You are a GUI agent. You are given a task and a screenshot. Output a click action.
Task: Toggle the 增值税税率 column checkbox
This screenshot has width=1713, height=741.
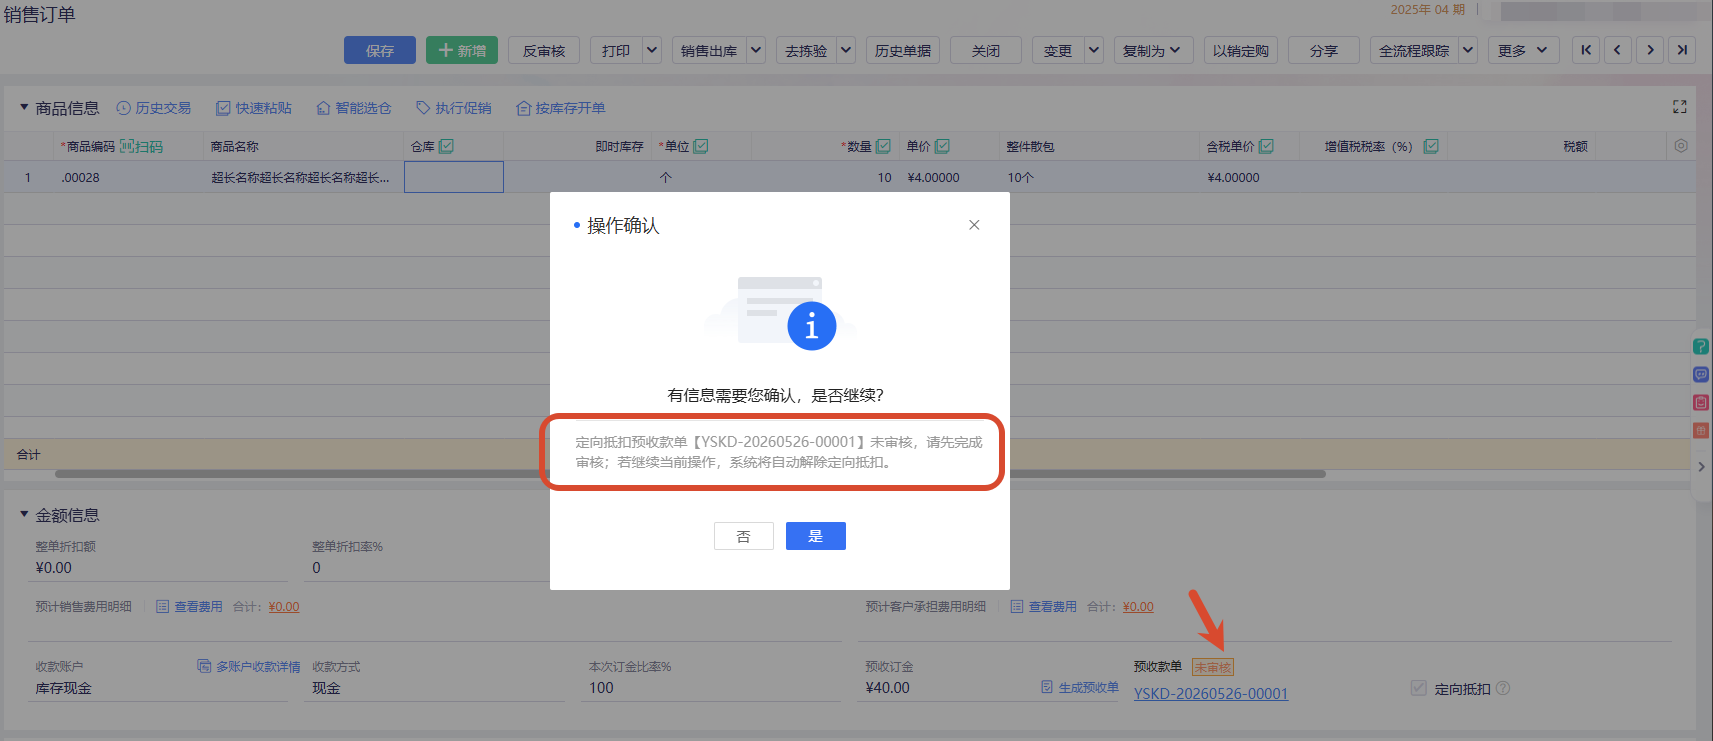coord(1431,146)
